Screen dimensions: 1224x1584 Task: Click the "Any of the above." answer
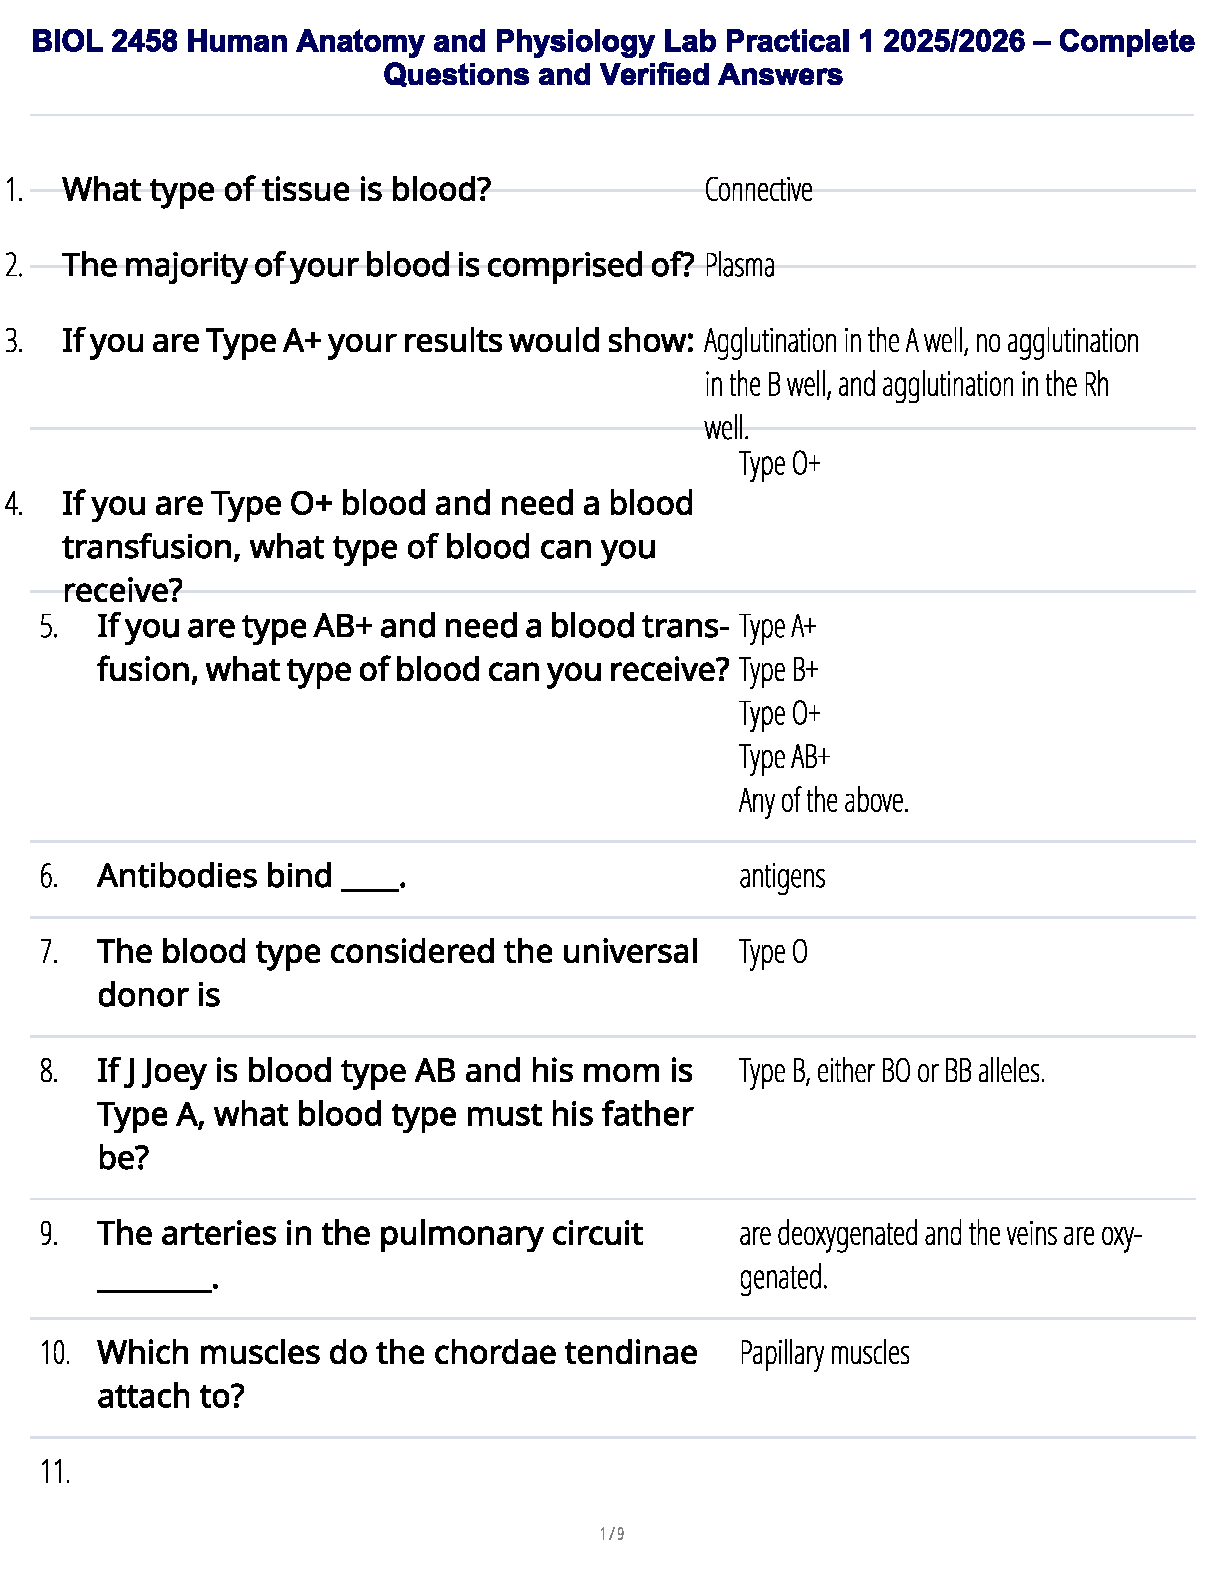click(823, 801)
